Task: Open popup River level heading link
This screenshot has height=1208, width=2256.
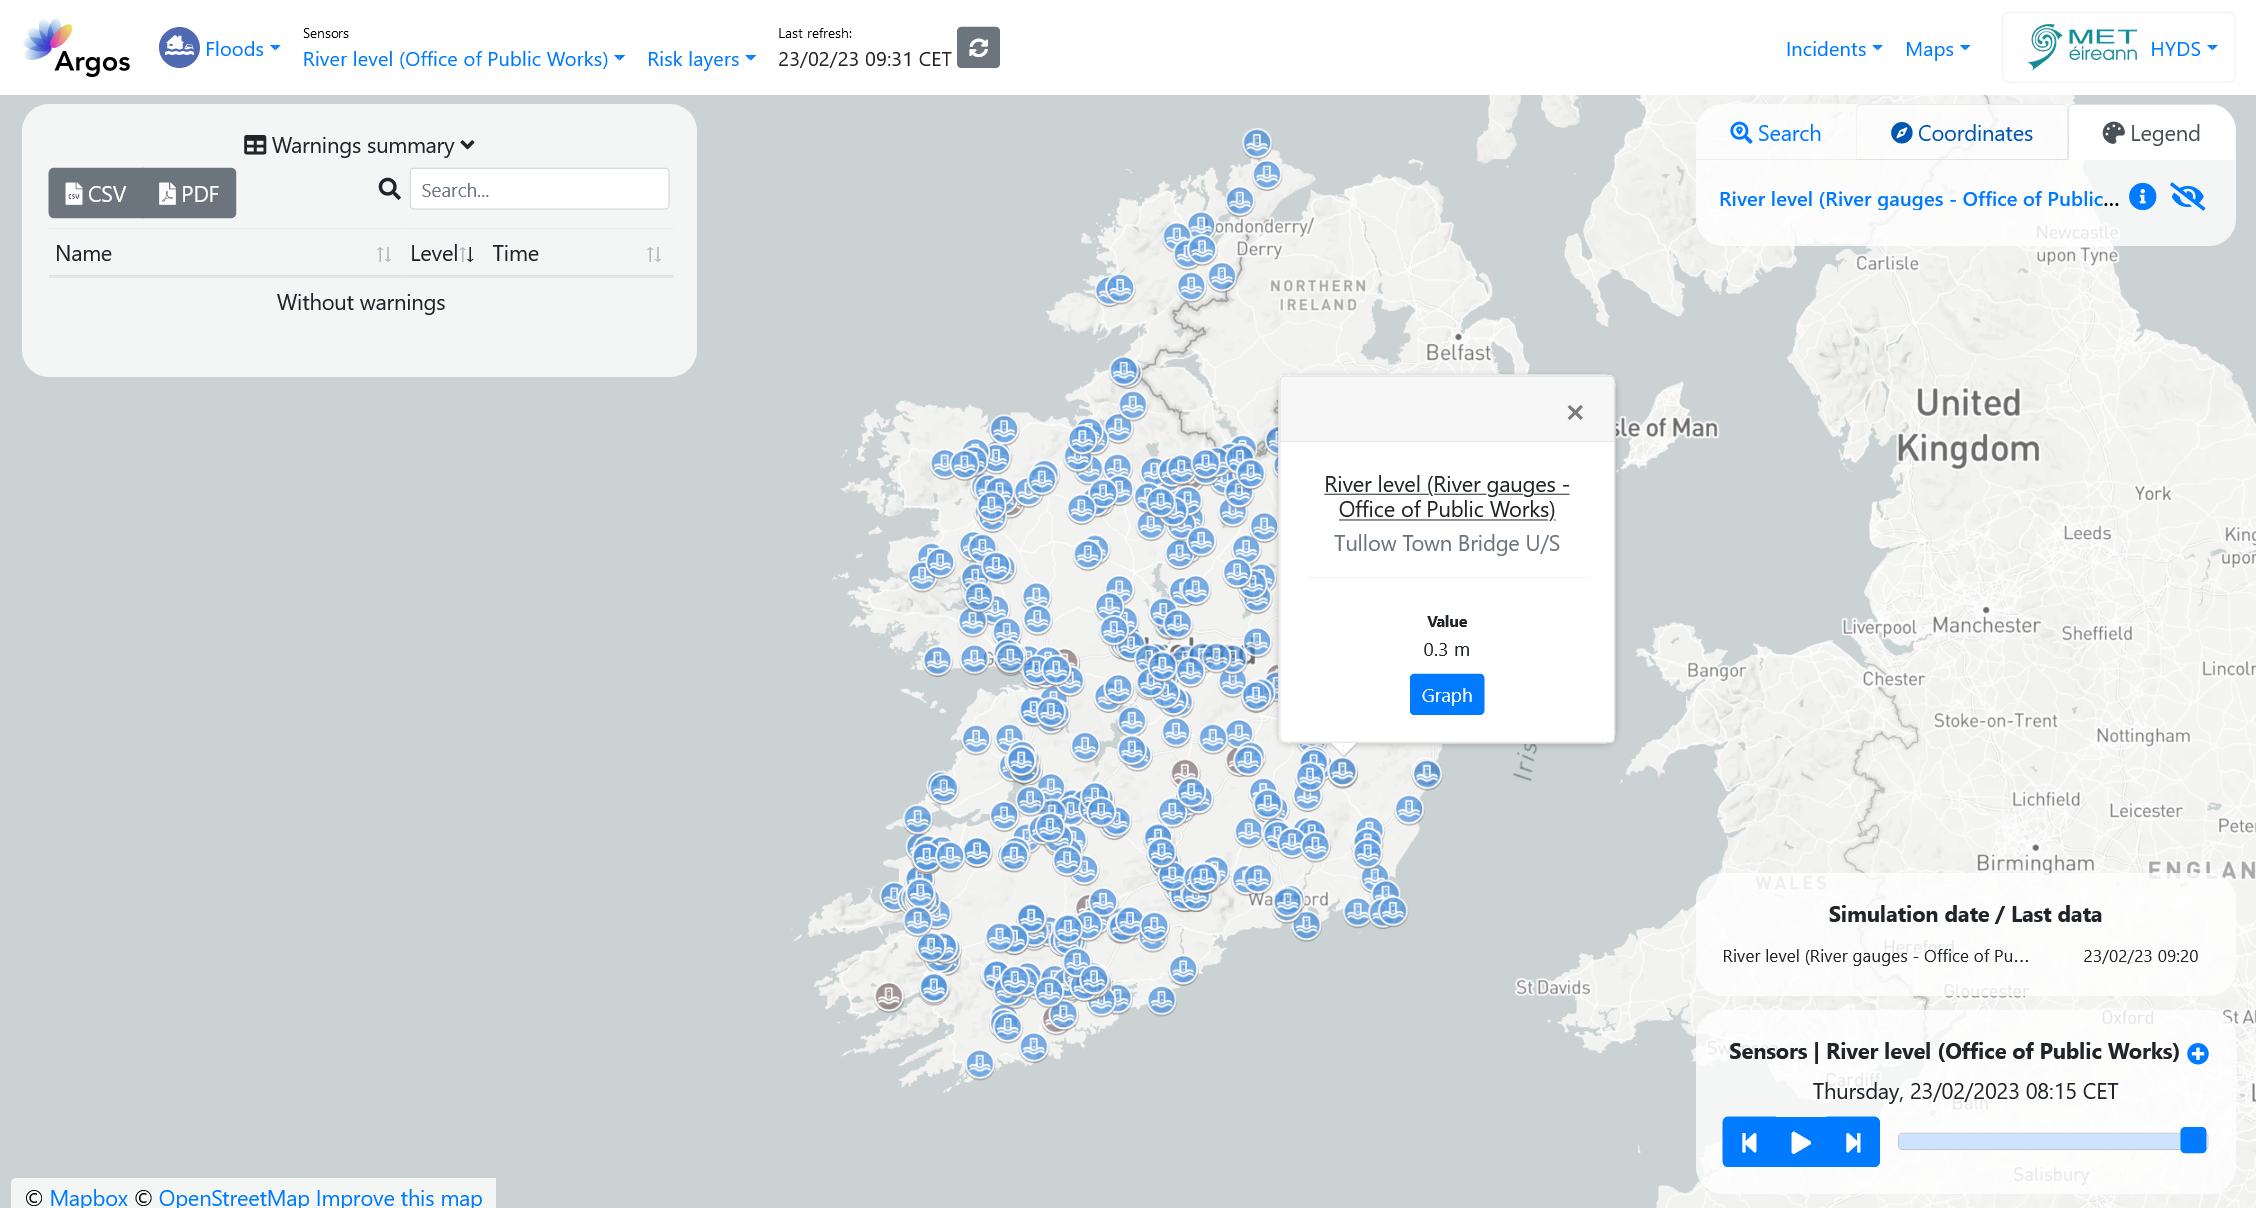Action: (x=1446, y=497)
